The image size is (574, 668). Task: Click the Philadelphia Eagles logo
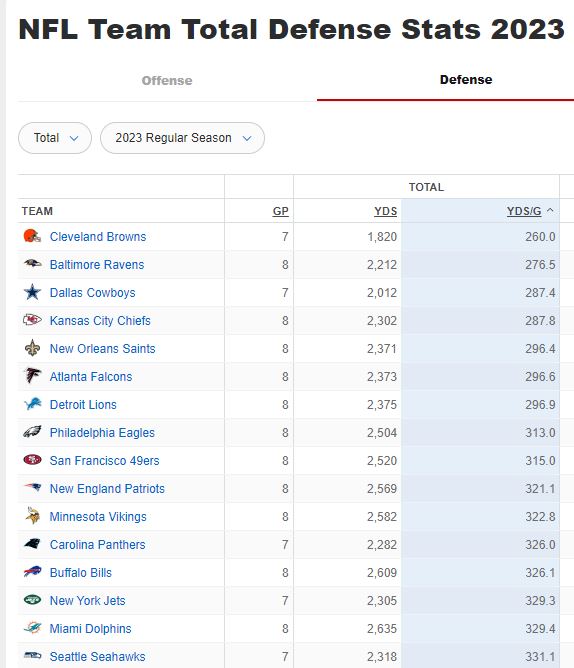pyautogui.click(x=32, y=432)
